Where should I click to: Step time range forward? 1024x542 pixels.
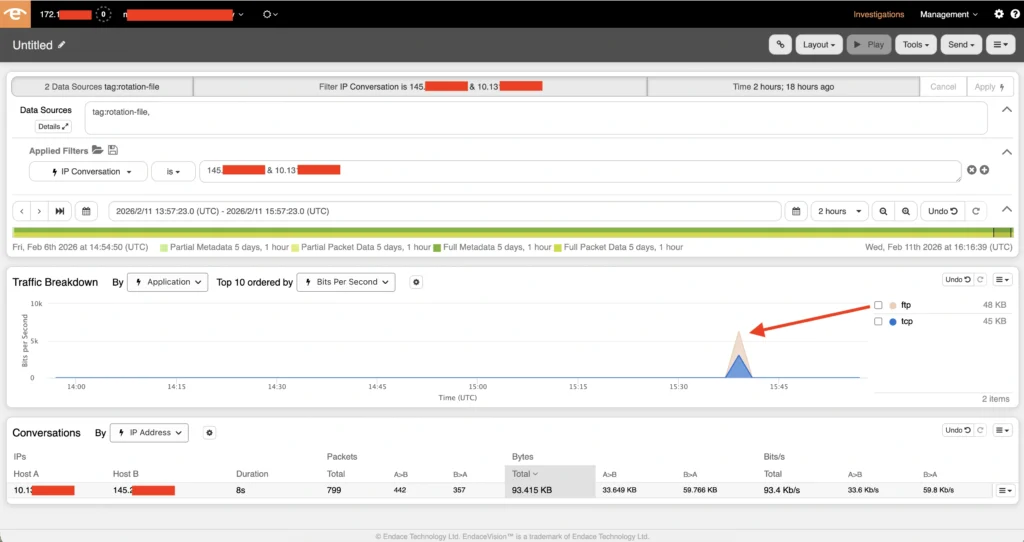[x=39, y=211]
